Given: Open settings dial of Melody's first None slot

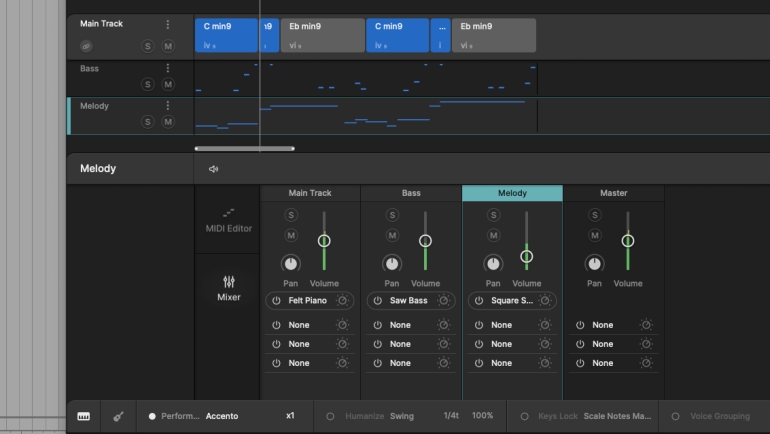Looking at the screenshot, I should [545, 325].
